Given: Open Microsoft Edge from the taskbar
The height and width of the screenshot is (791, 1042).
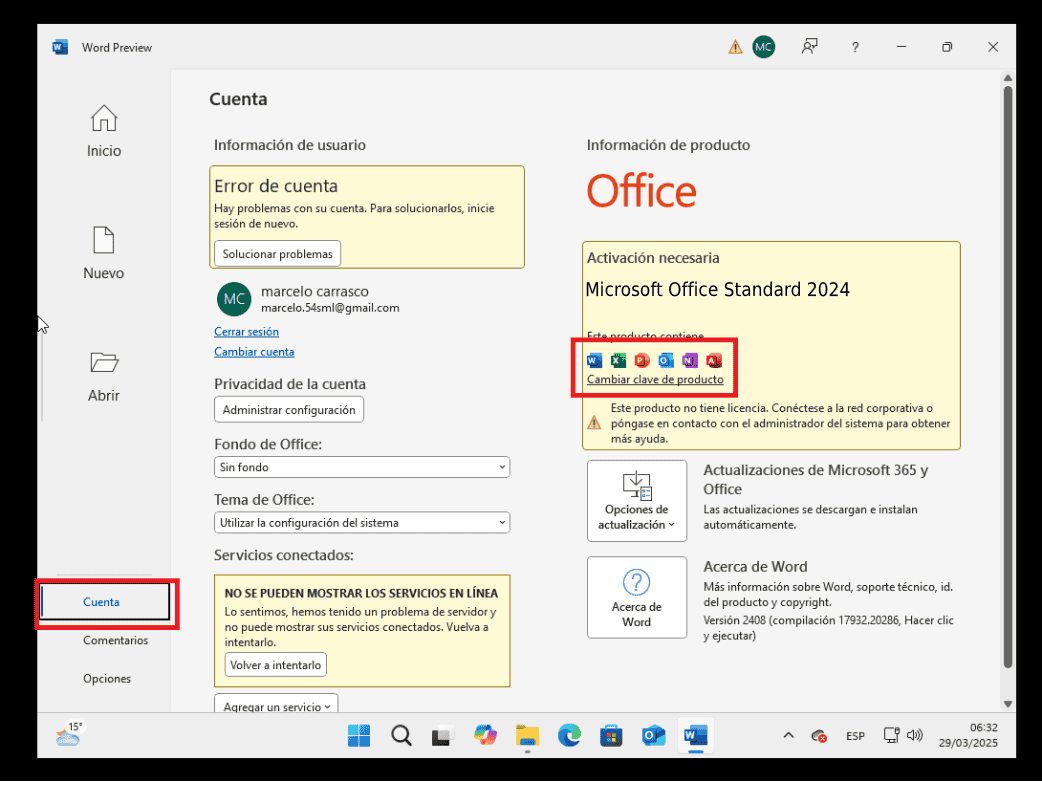Looking at the screenshot, I should (569, 736).
